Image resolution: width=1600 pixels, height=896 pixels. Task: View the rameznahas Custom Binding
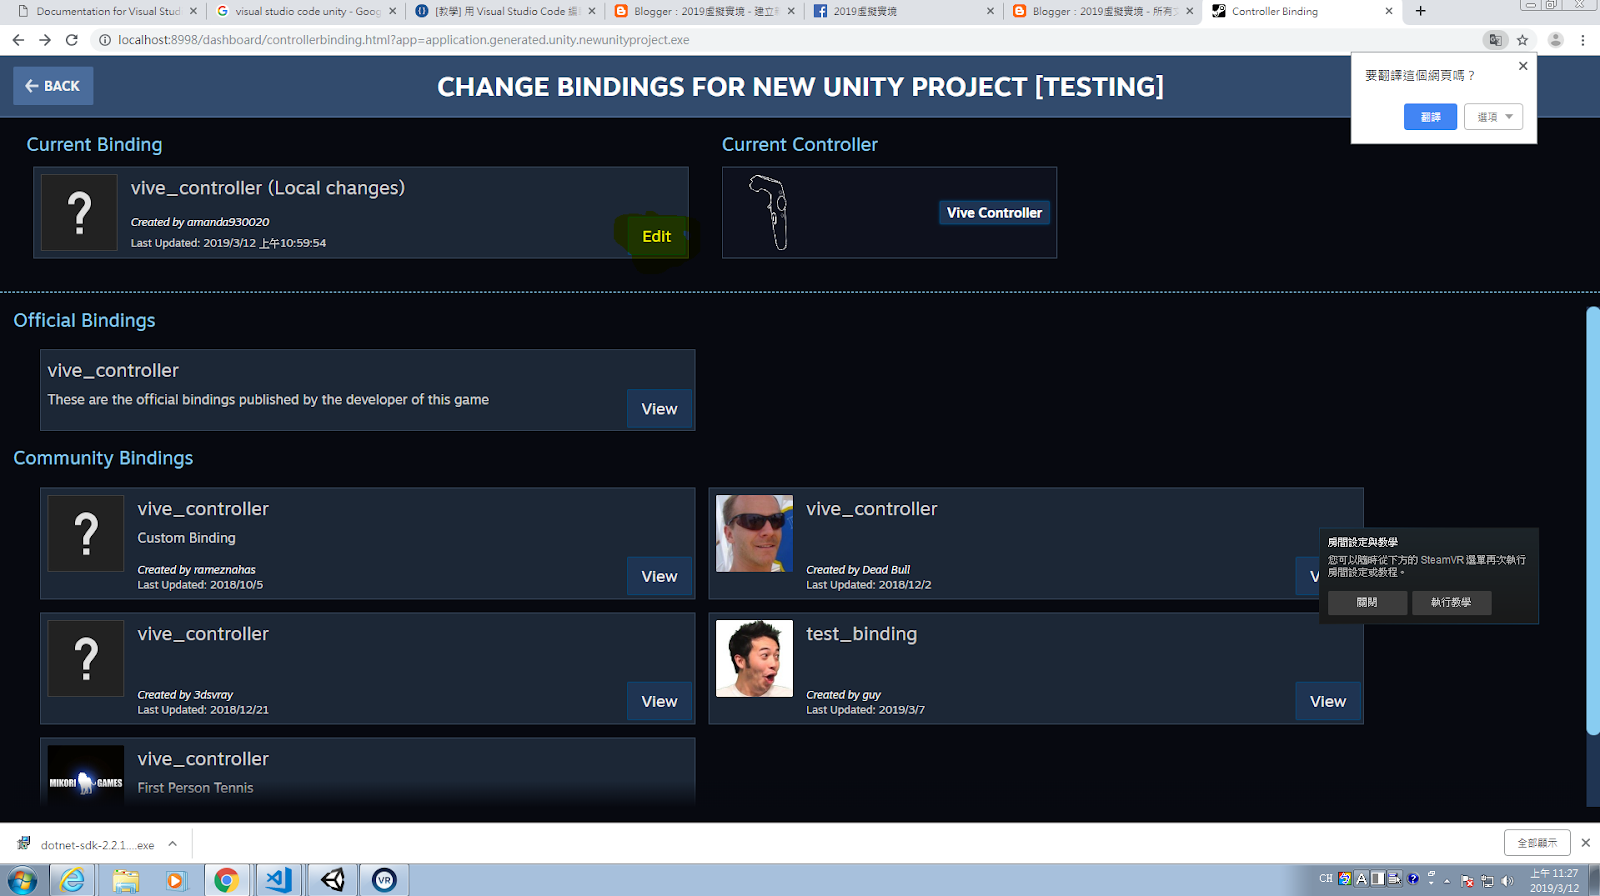(x=659, y=576)
